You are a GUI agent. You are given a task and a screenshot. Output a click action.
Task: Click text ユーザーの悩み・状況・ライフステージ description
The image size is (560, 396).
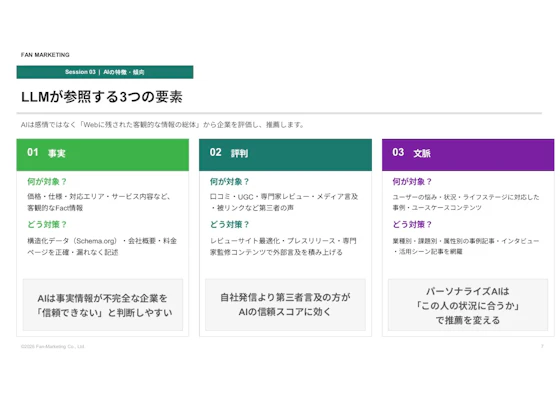(x=466, y=202)
